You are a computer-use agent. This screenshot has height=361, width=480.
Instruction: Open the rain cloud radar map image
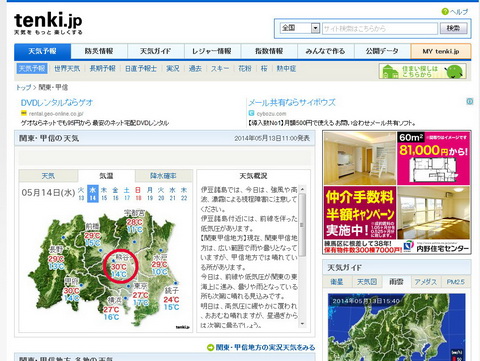(396, 327)
